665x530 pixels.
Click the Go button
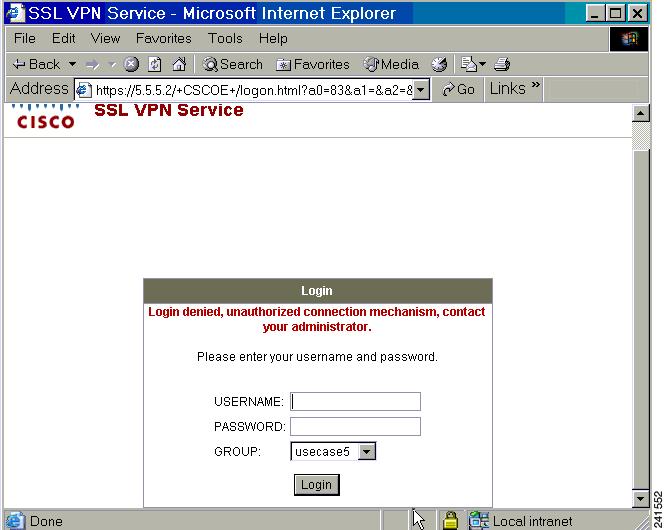pyautogui.click(x=458, y=89)
